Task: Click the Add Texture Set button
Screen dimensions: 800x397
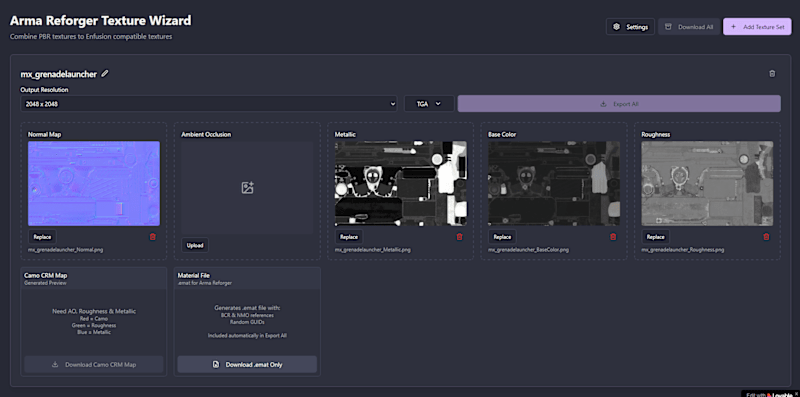Action: pos(757,27)
